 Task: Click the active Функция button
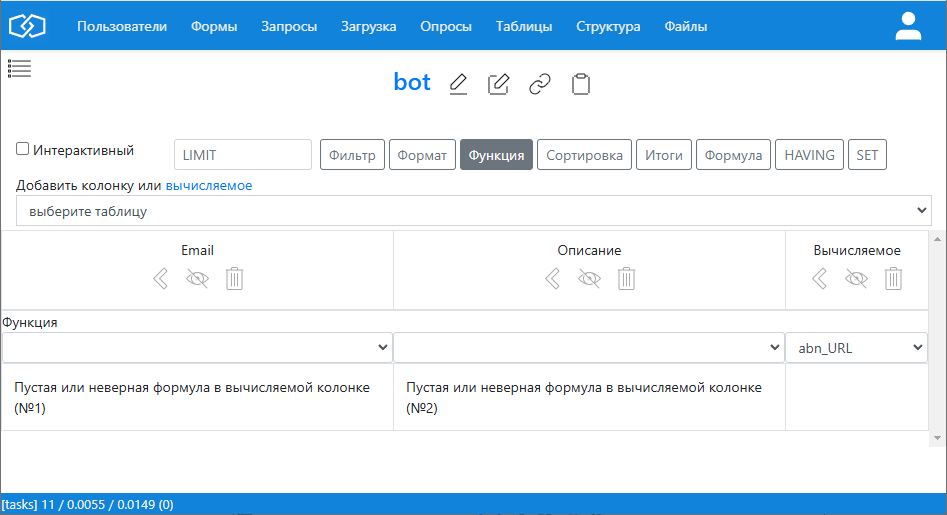coord(496,155)
